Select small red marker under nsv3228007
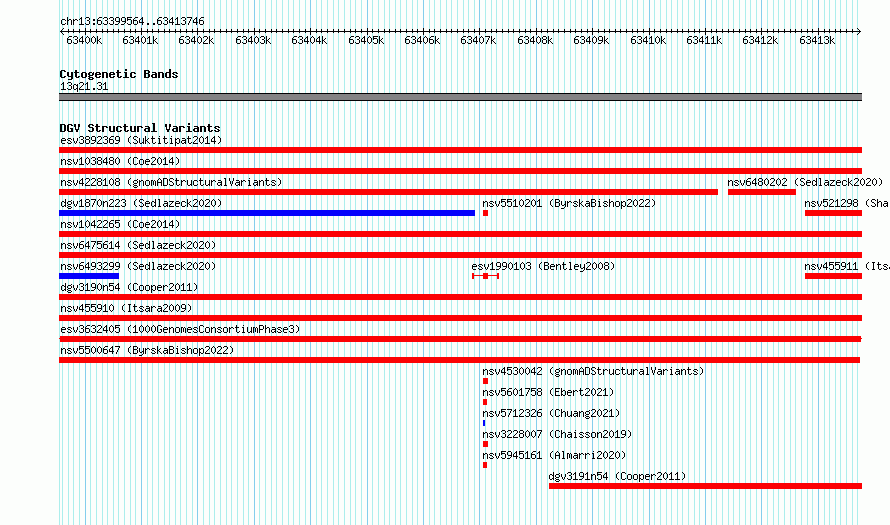The image size is (890, 525). click(485, 444)
